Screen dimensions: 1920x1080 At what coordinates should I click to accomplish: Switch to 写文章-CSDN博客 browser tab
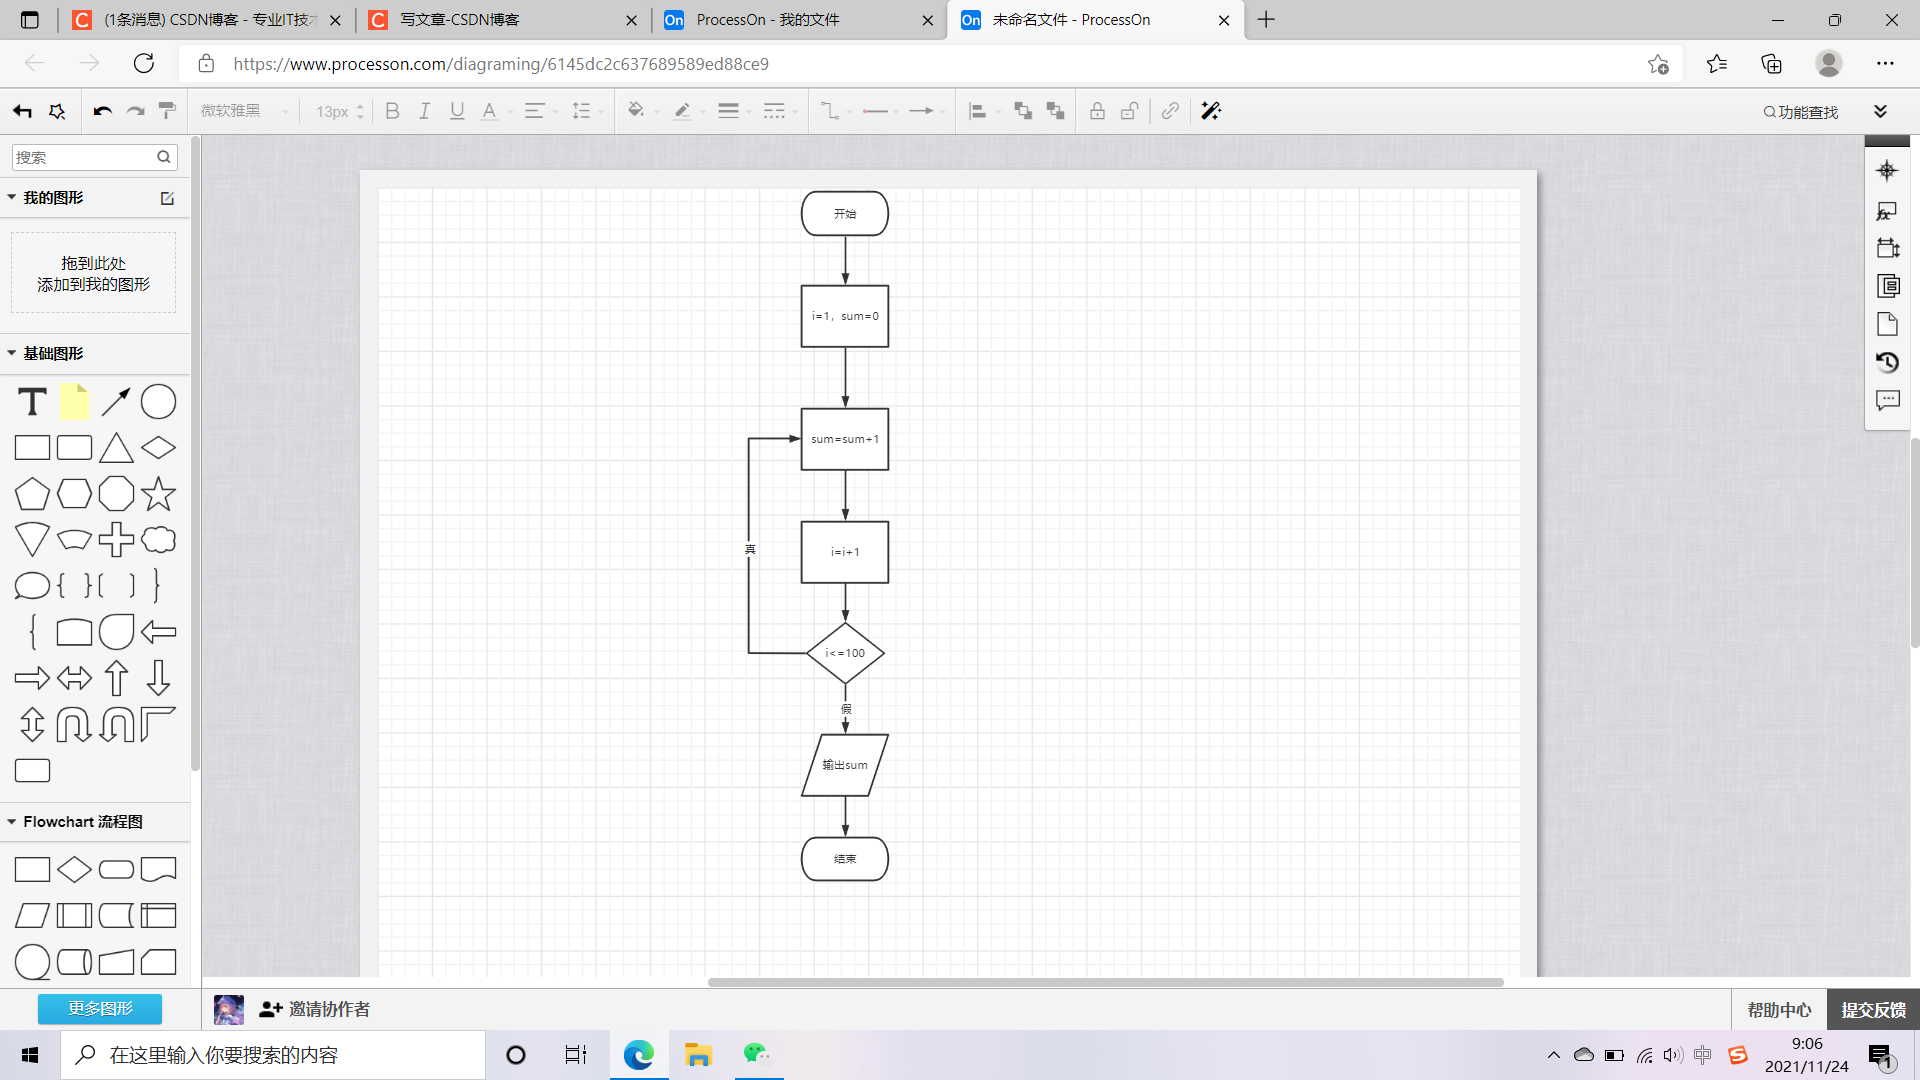459,20
